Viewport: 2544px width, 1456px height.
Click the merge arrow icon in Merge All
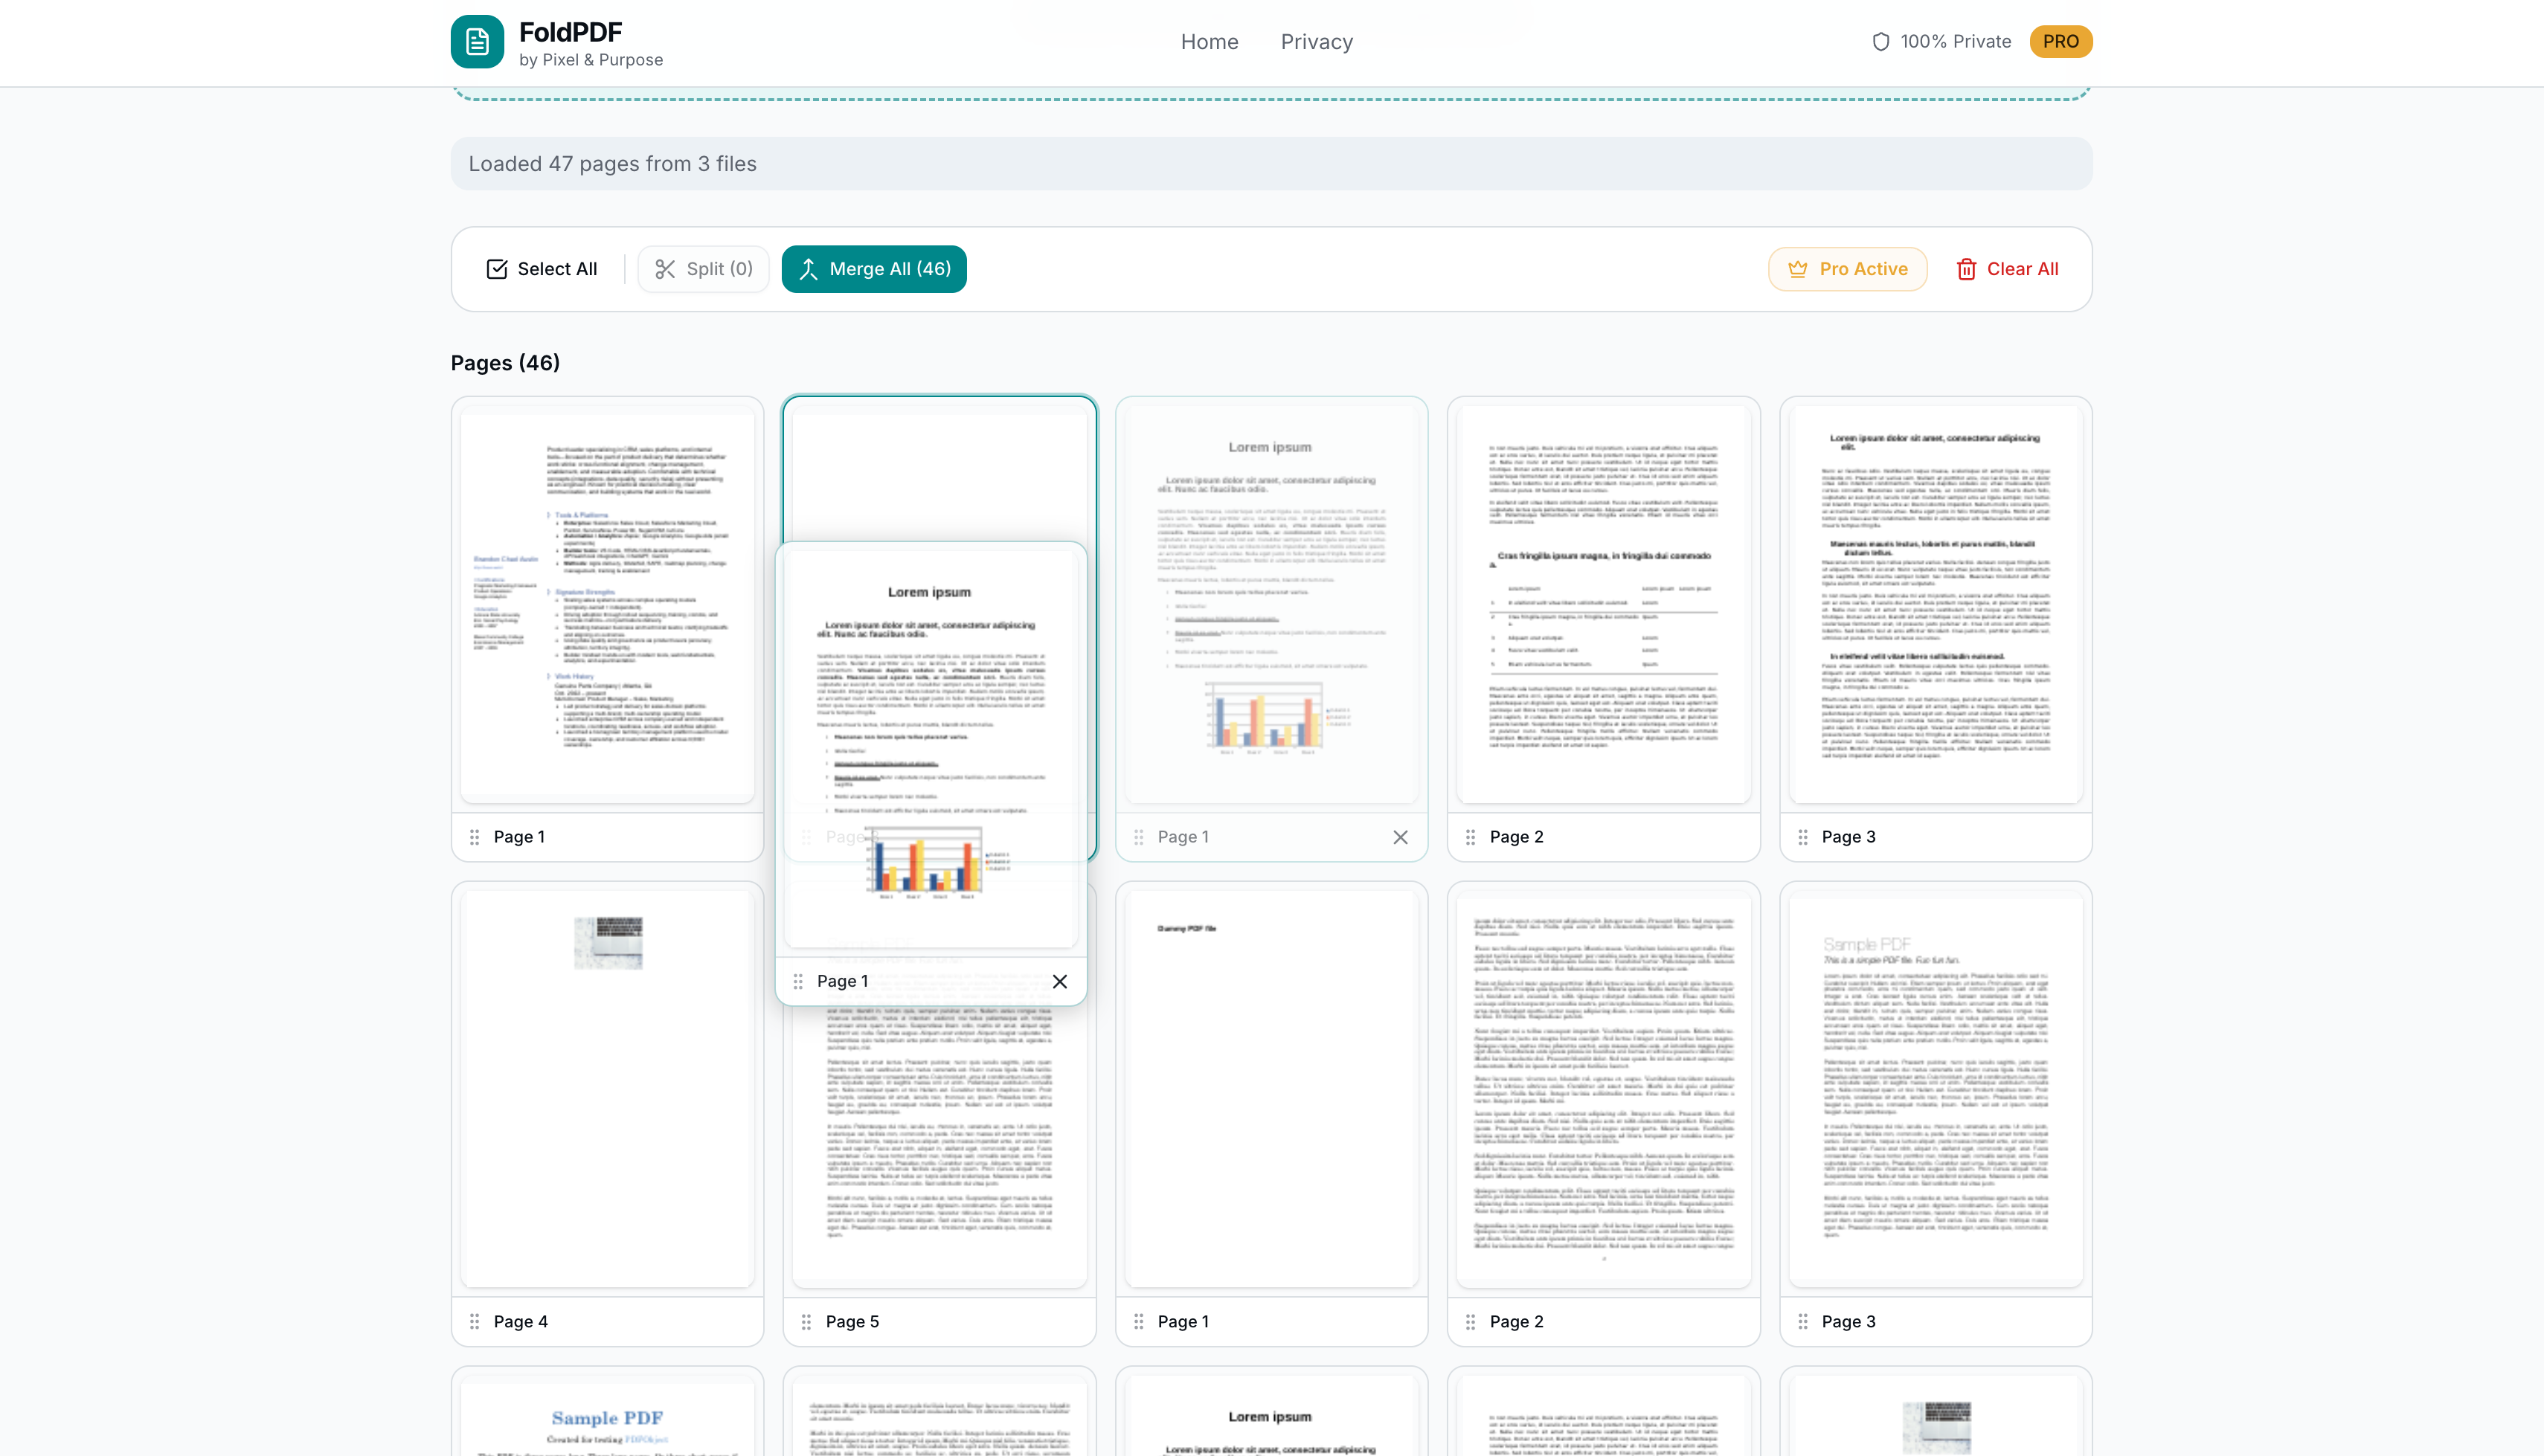807,268
